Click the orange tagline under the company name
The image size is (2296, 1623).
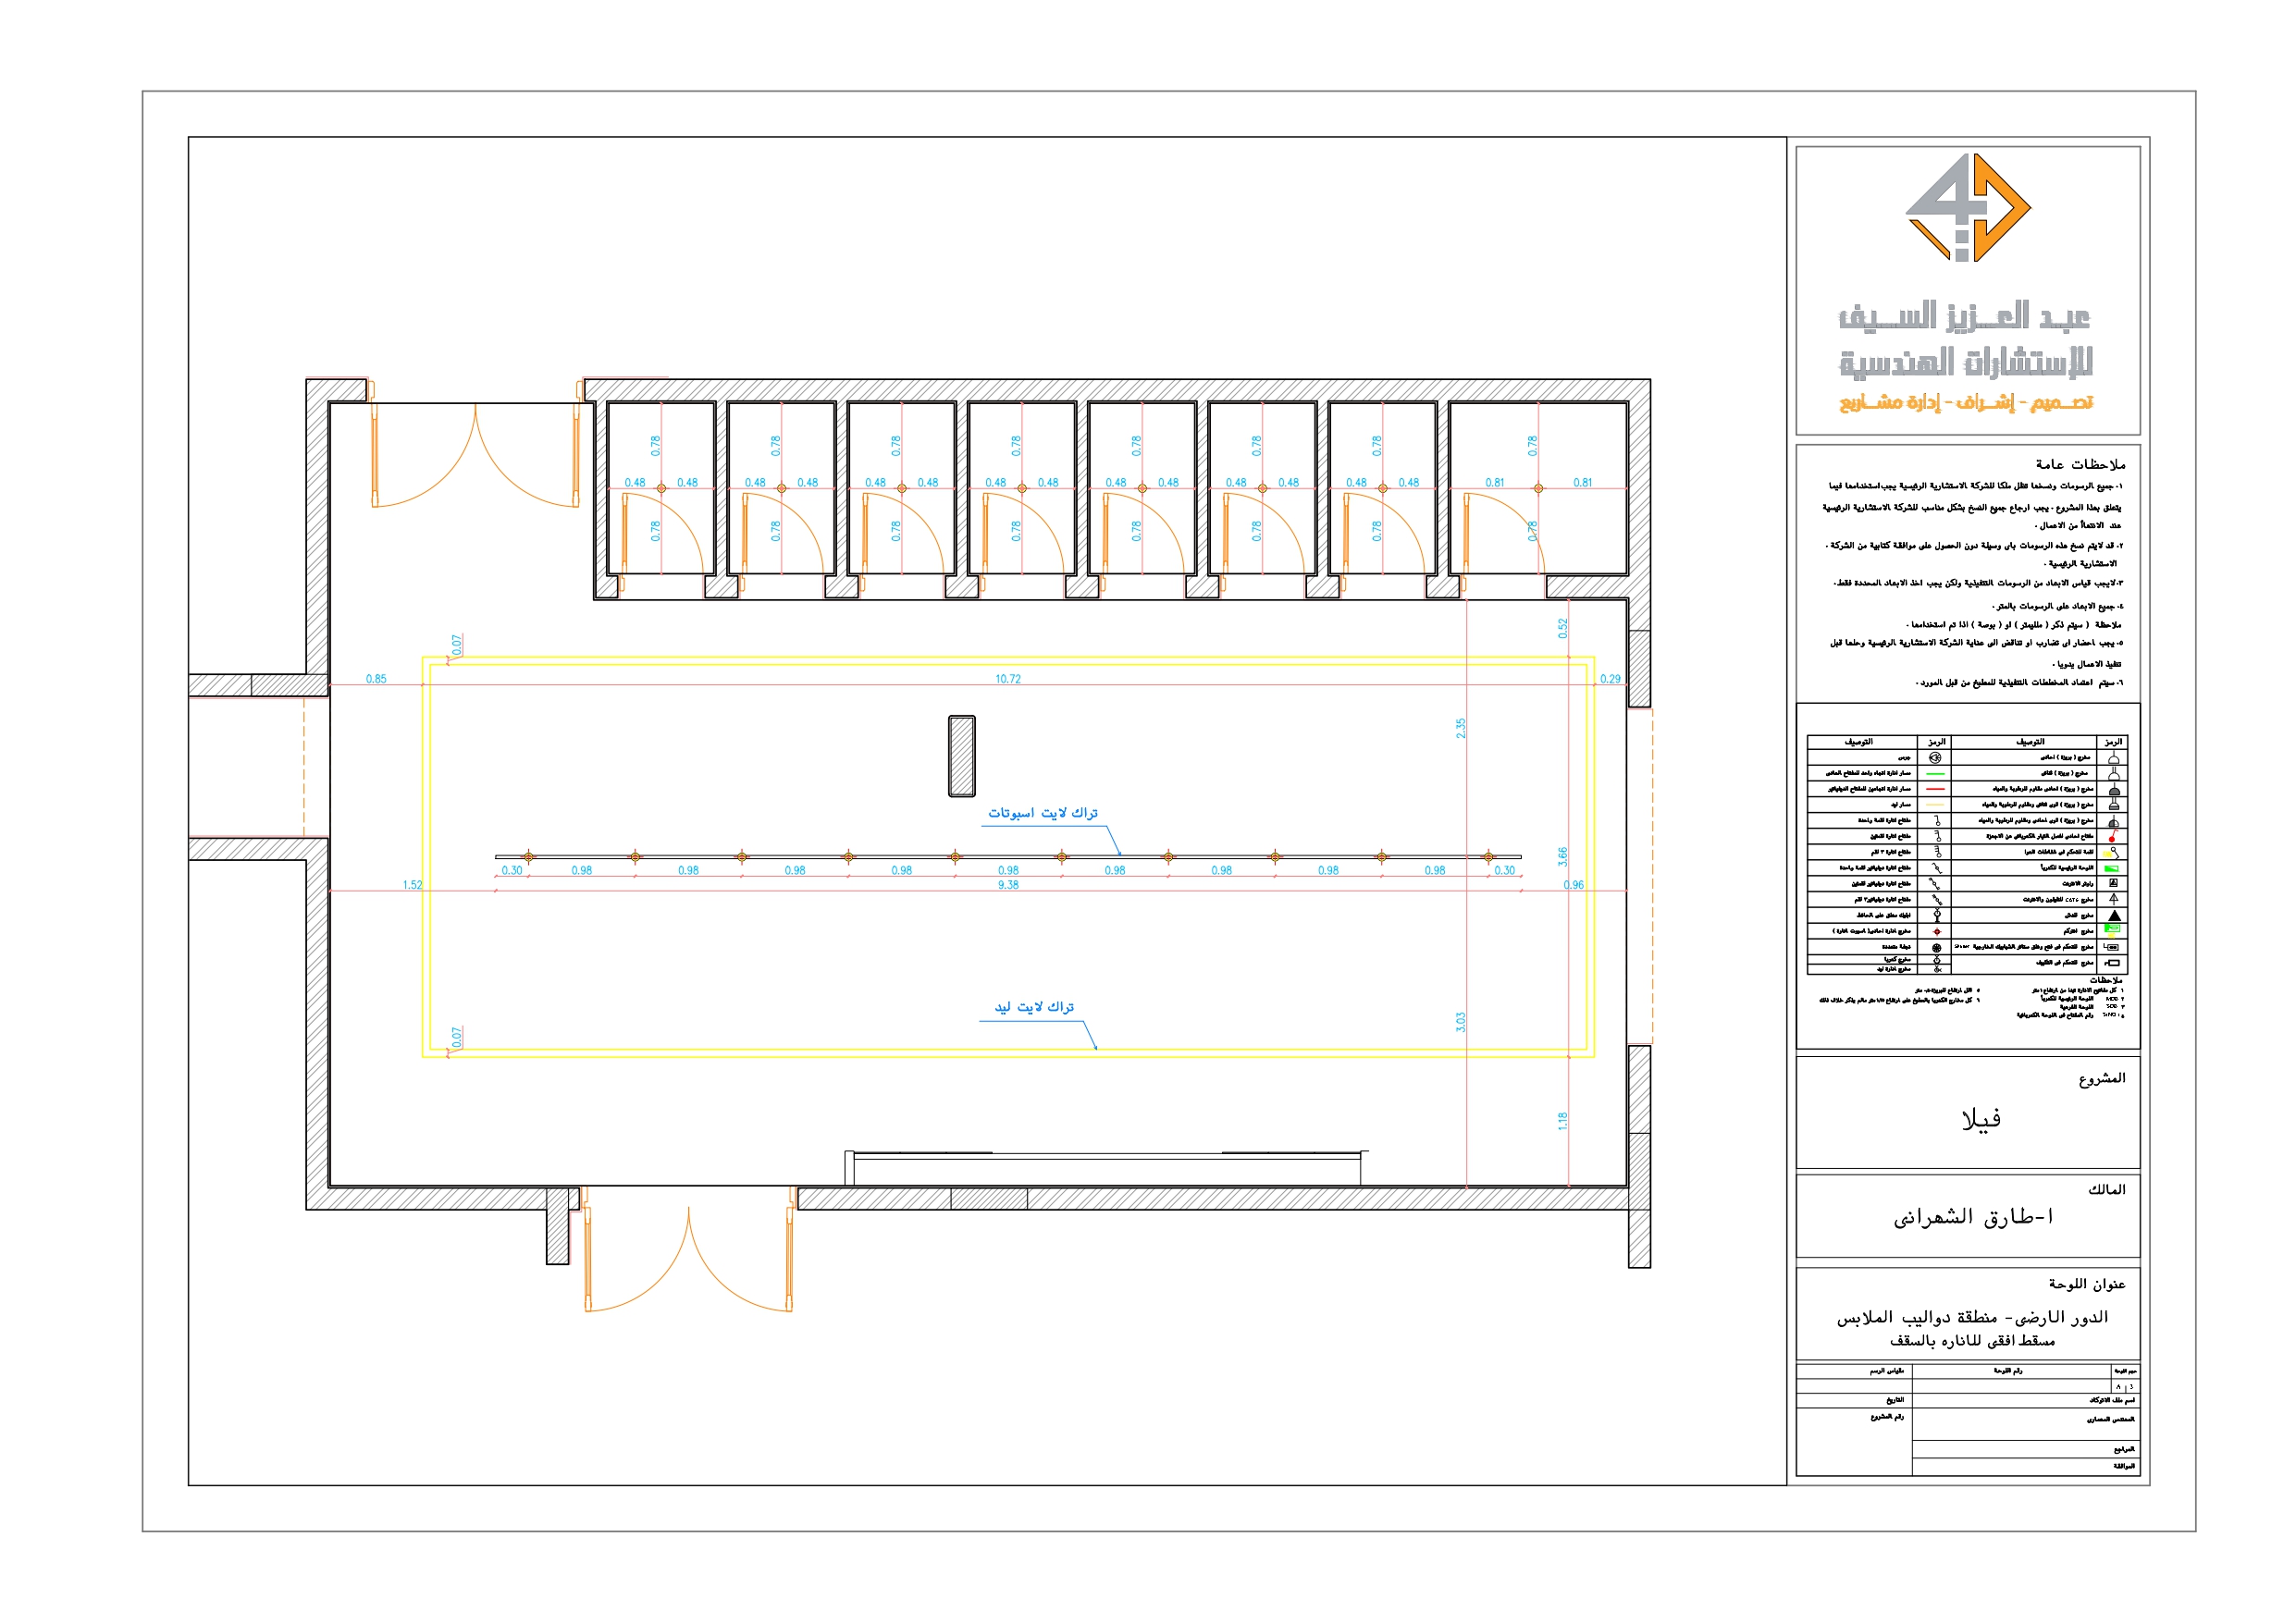pos(1966,402)
